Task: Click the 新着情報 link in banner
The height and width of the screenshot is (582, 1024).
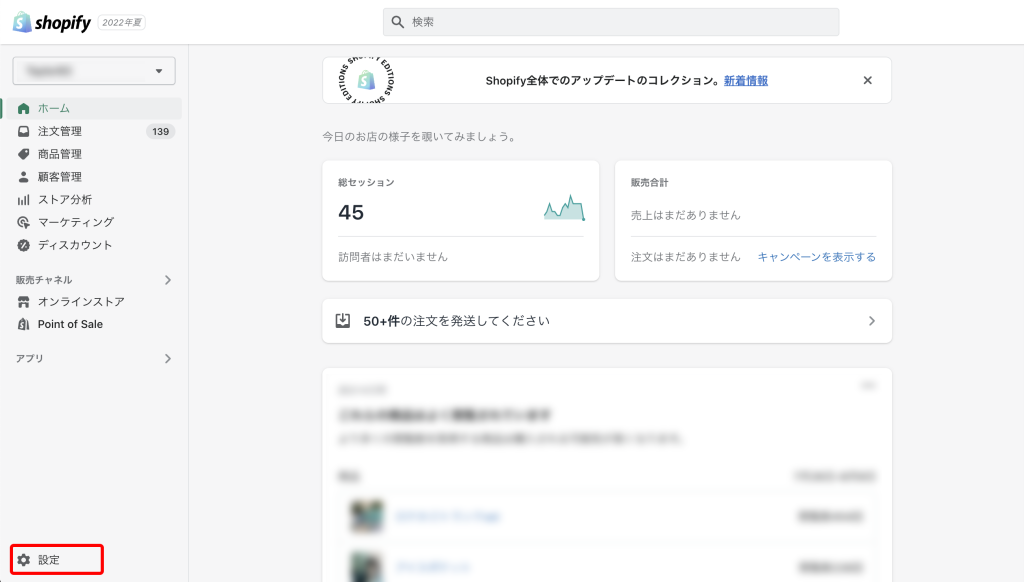Action: pyautogui.click(x=746, y=81)
